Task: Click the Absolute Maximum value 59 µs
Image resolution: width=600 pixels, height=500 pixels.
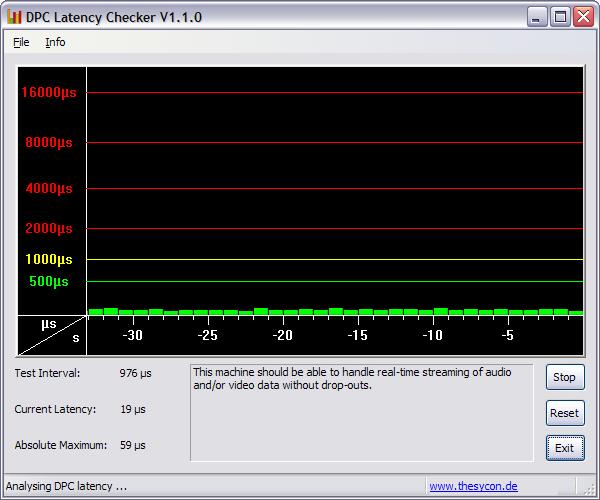Action: (132, 445)
